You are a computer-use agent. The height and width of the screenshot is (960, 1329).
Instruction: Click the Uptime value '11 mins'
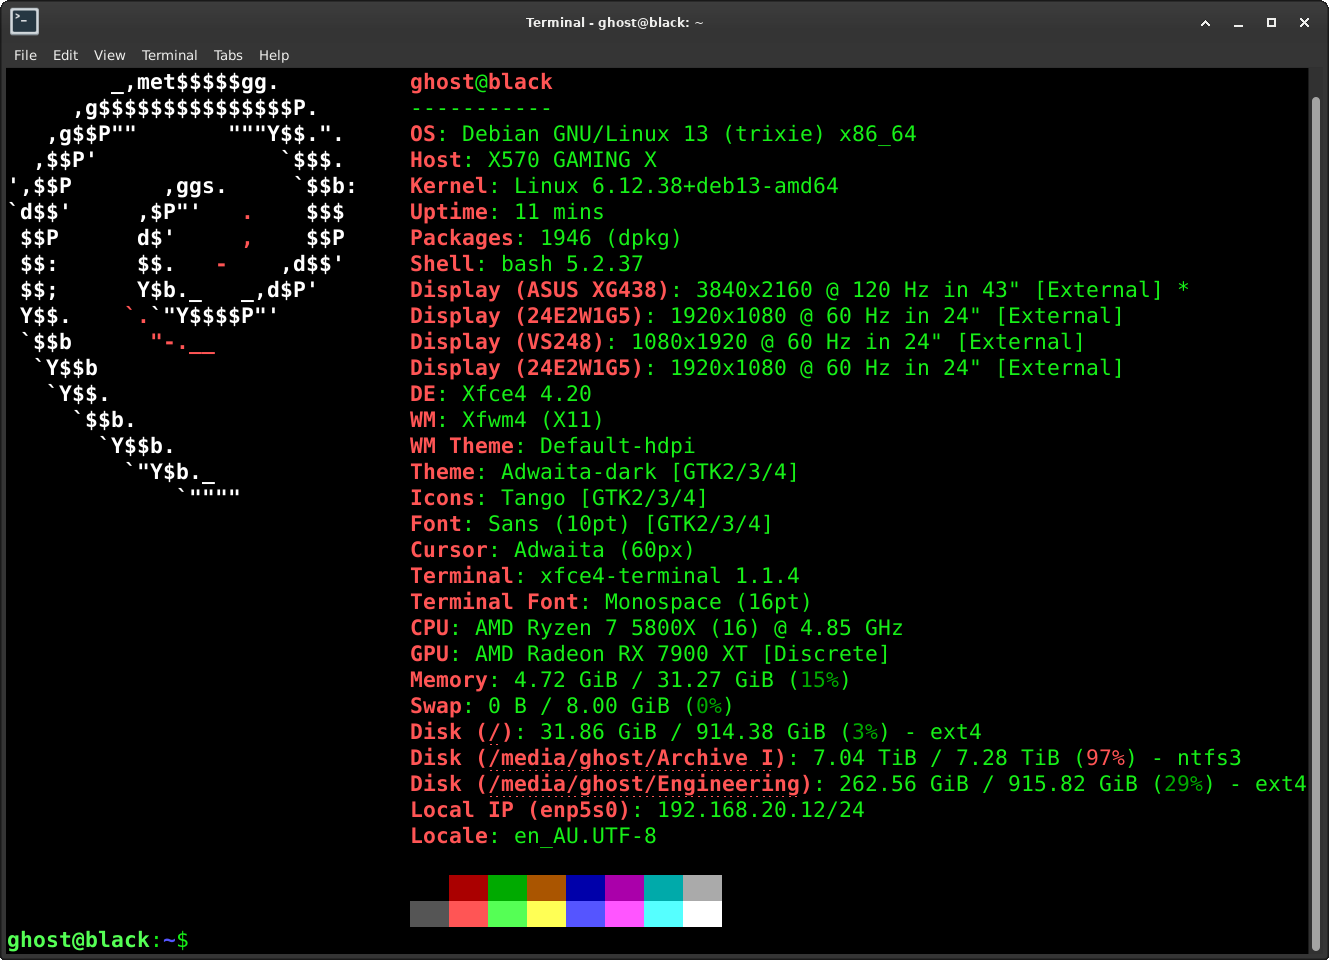click(x=559, y=212)
